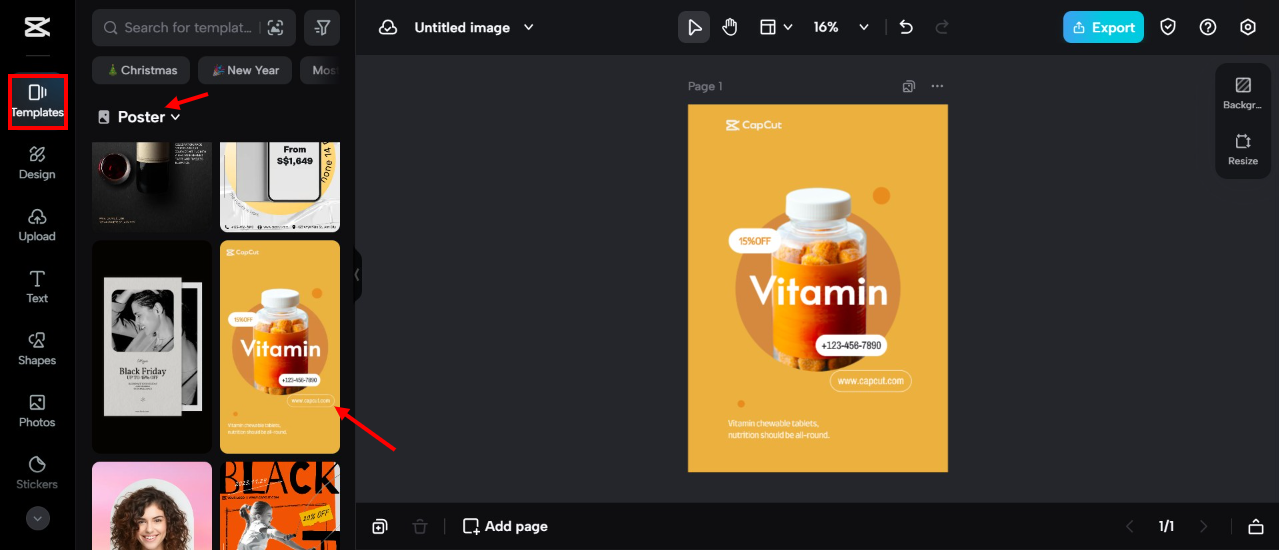This screenshot has width=1279, height=550.
Task: Open the settings hexagon icon
Action: tap(1248, 27)
